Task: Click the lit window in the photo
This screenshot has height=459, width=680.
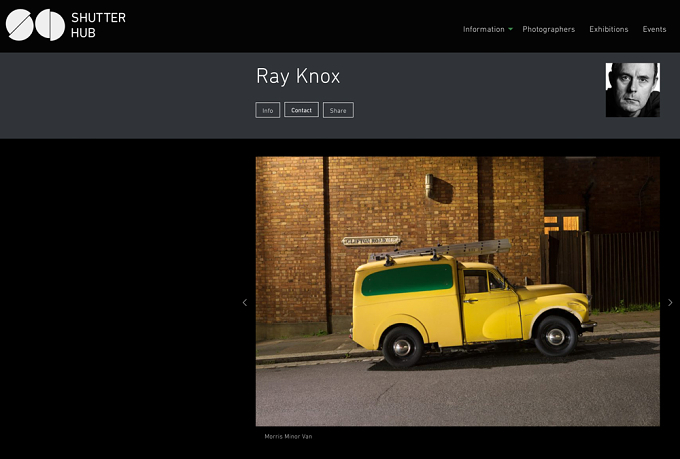Action: point(562,223)
